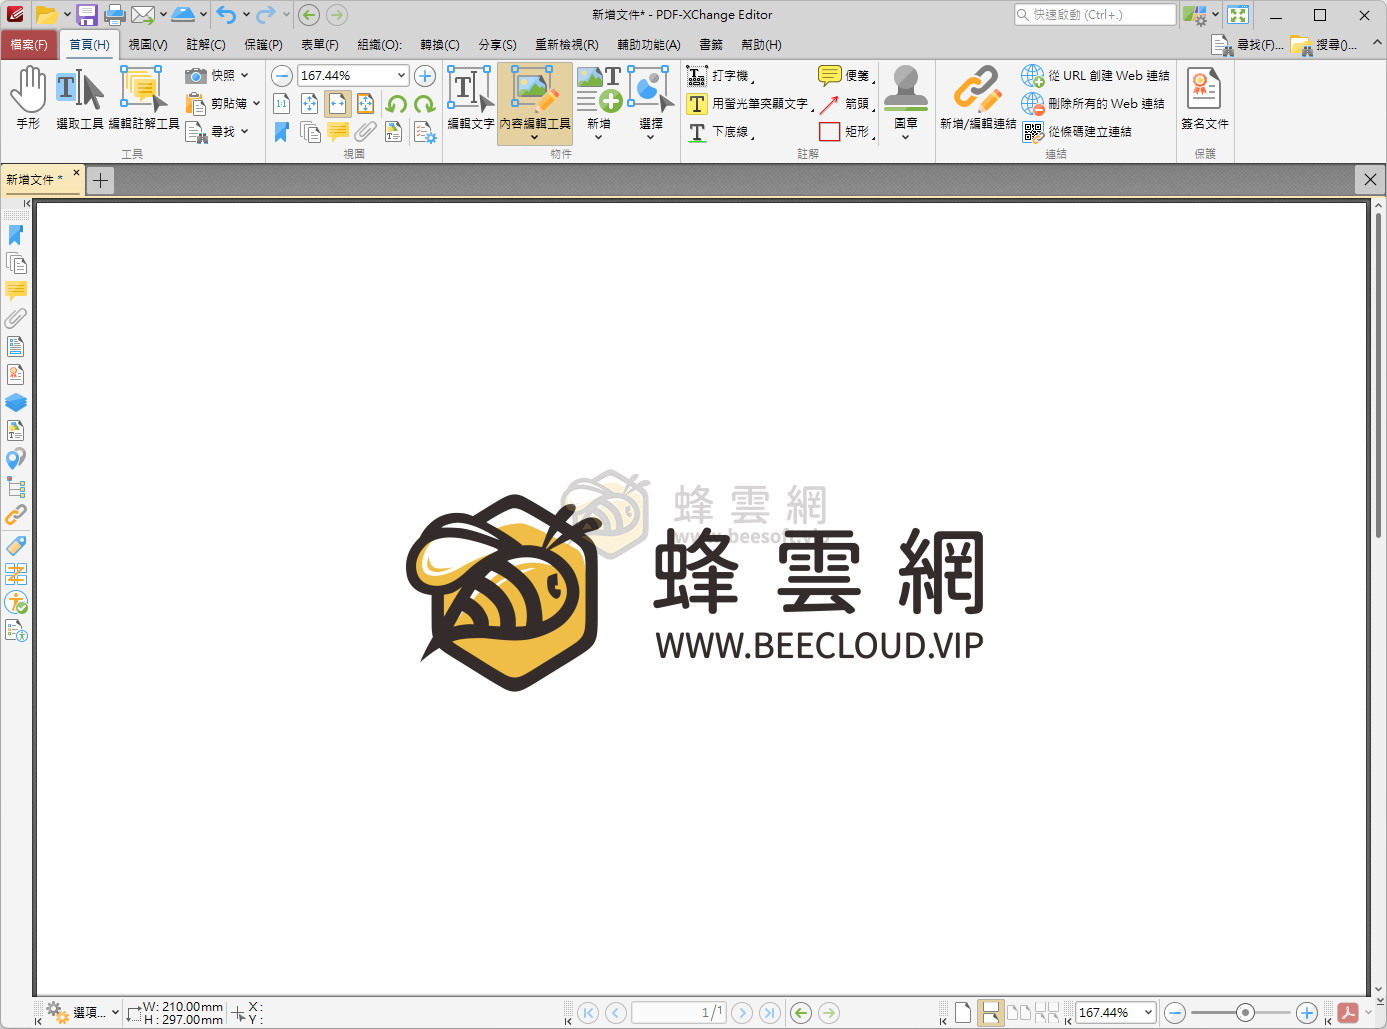Toggle fit visible view mode in ribbon
Screen dimensions: 1387x1029
click(x=366, y=104)
